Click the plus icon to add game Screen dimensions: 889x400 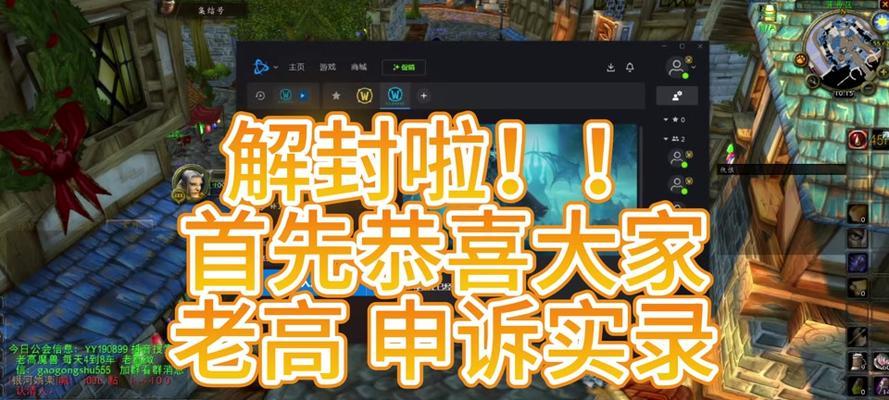[x=424, y=96]
